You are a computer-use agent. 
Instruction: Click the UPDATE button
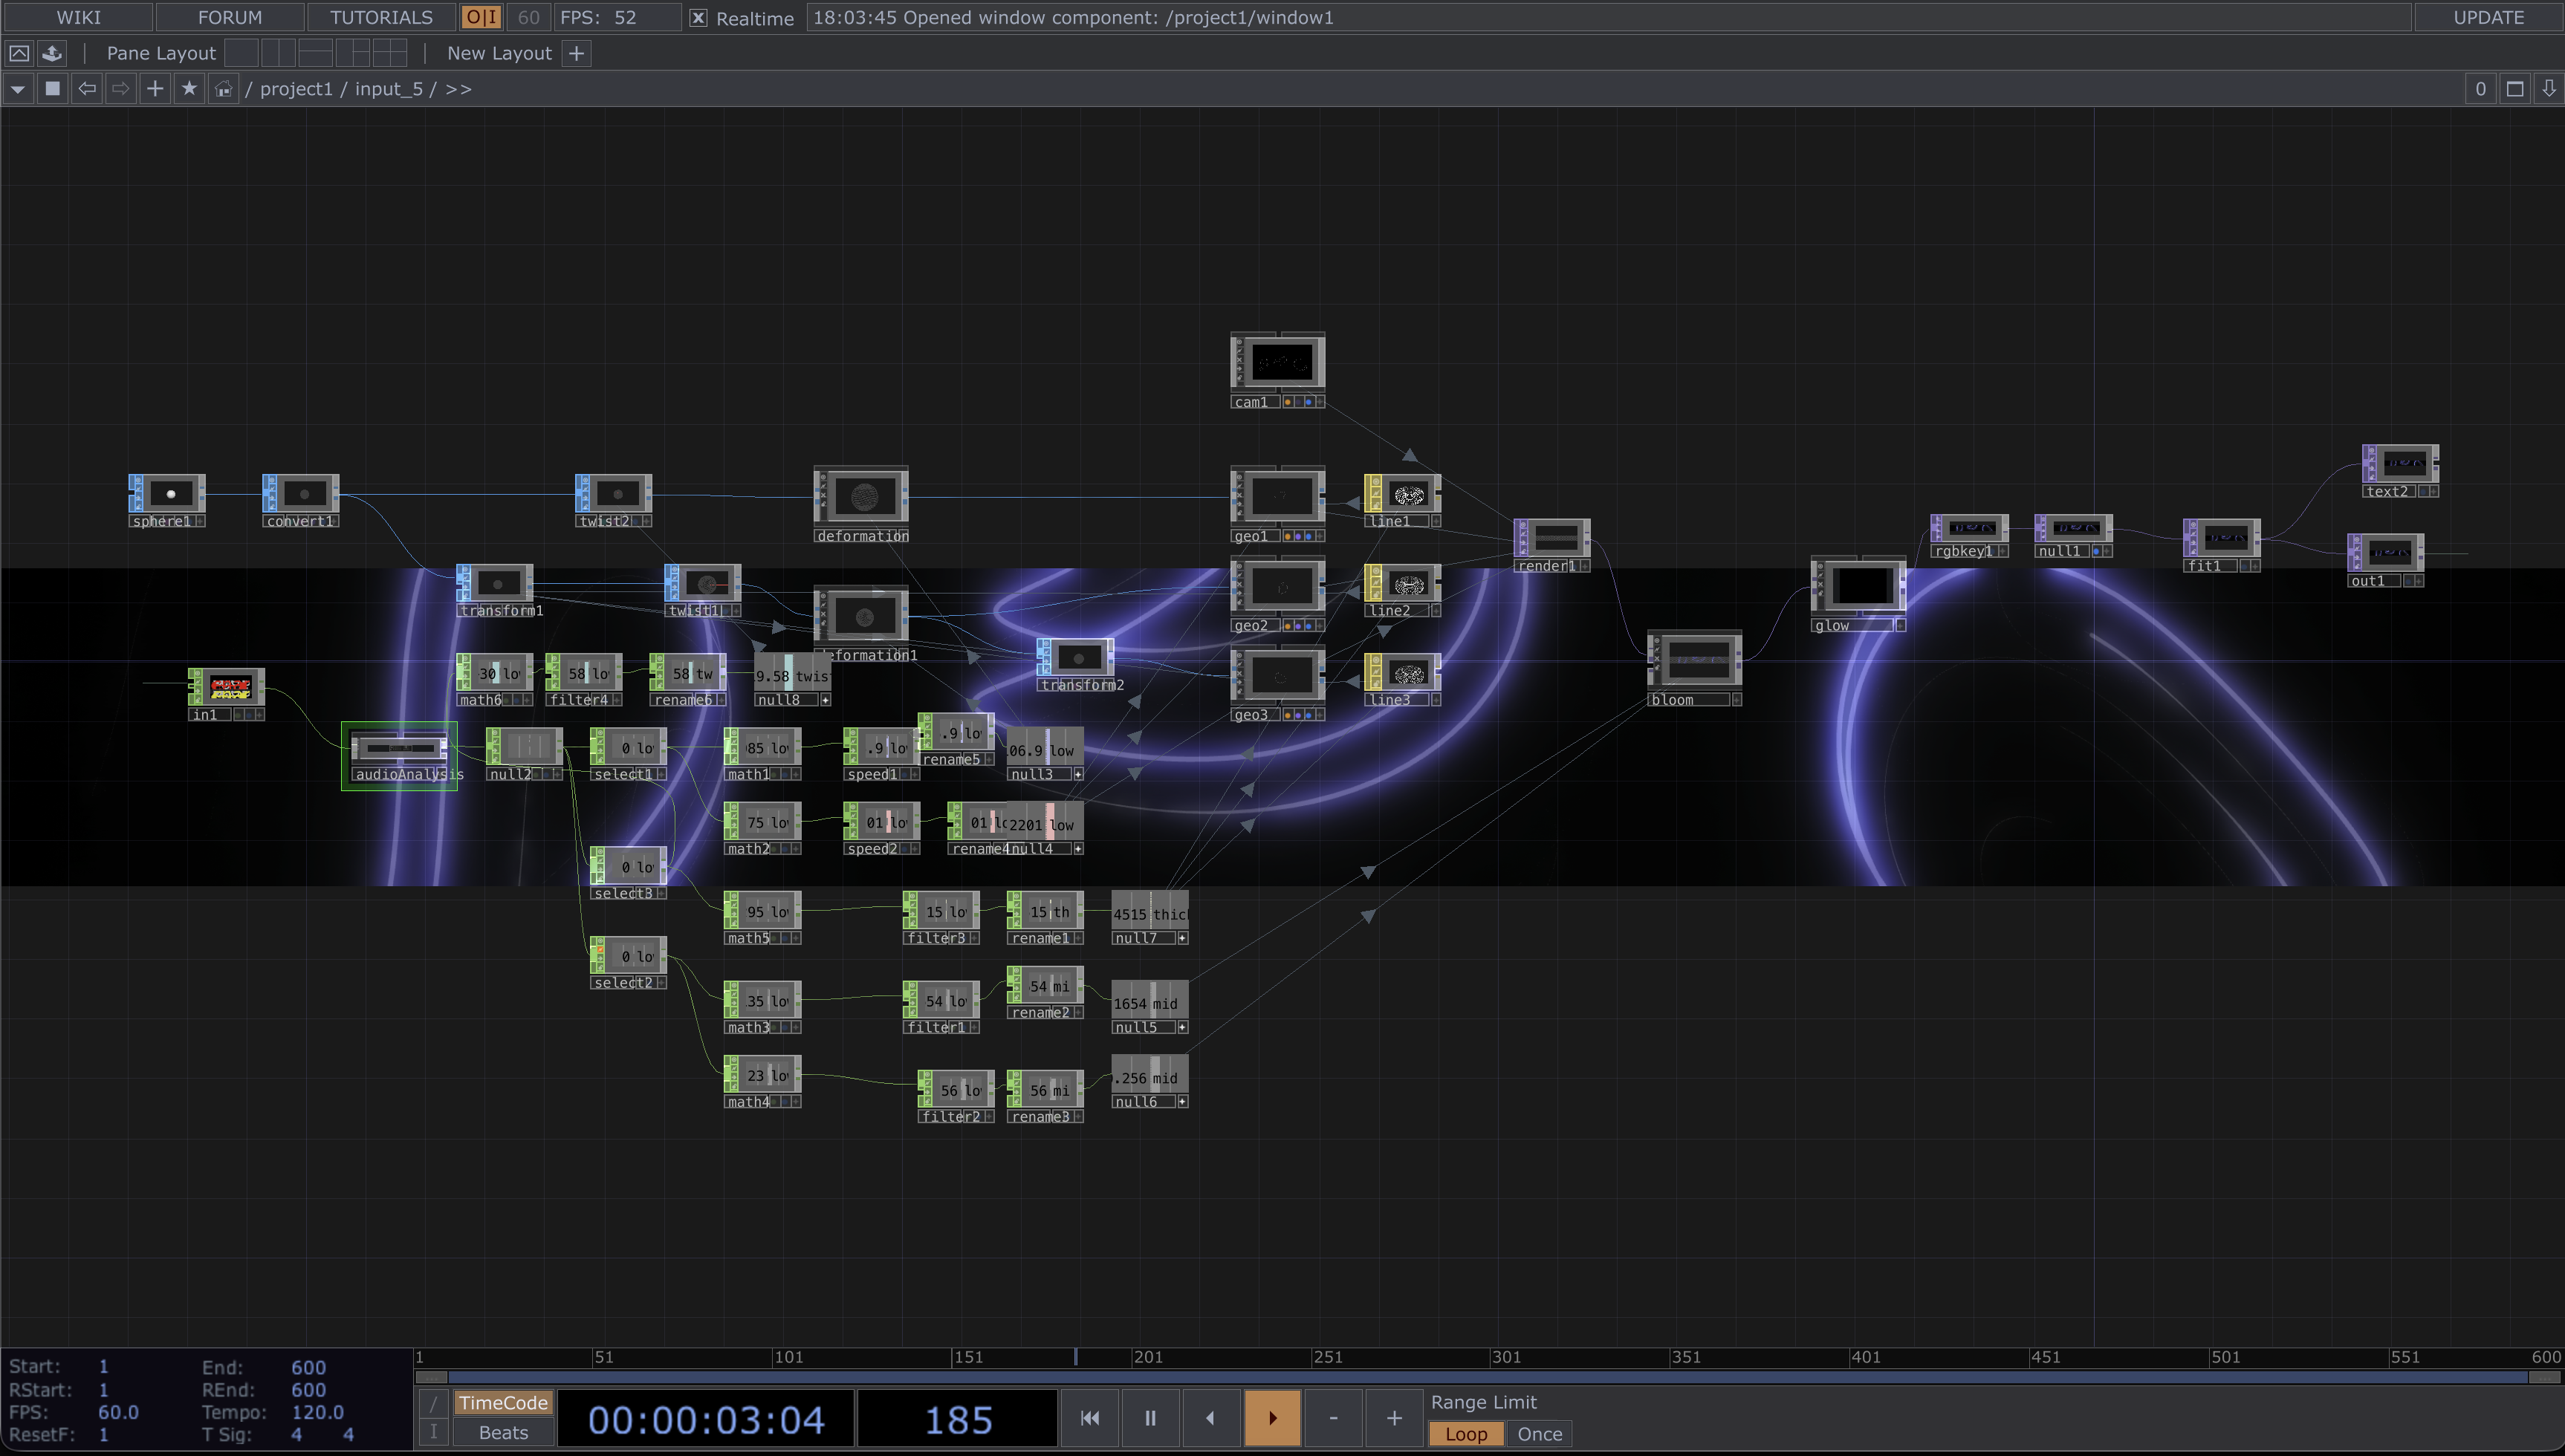coord(2488,18)
